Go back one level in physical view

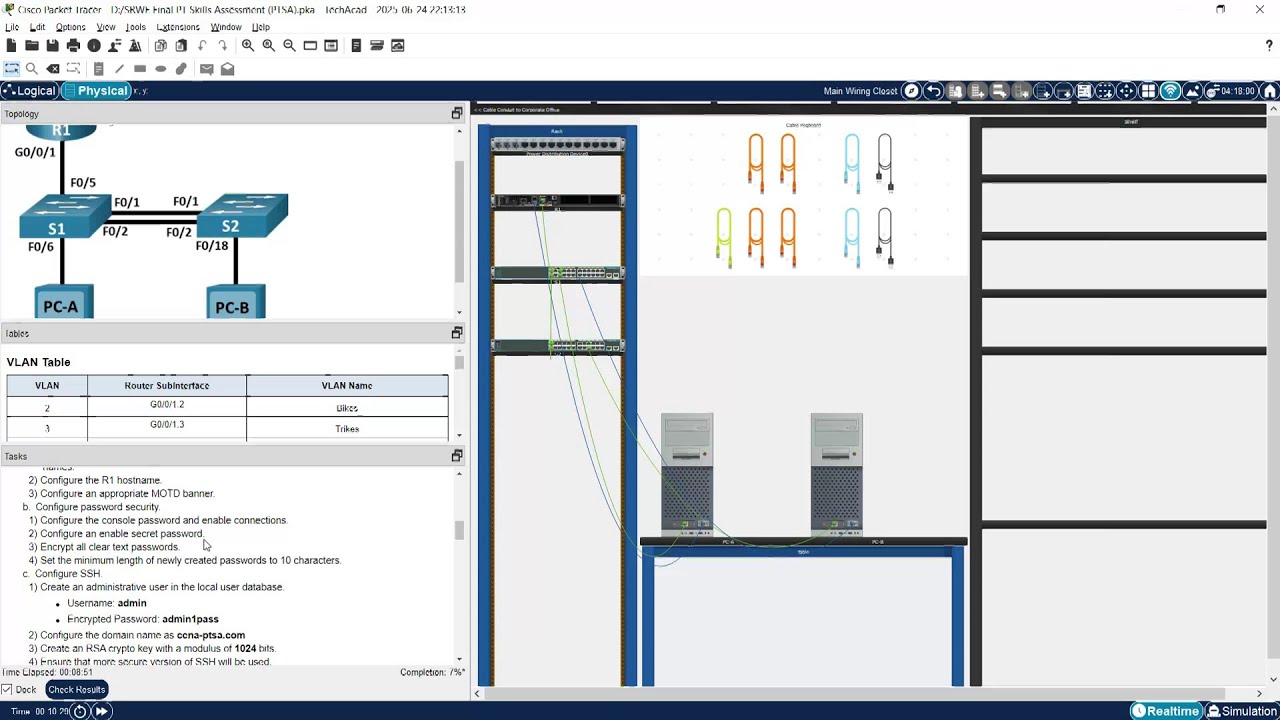point(933,91)
